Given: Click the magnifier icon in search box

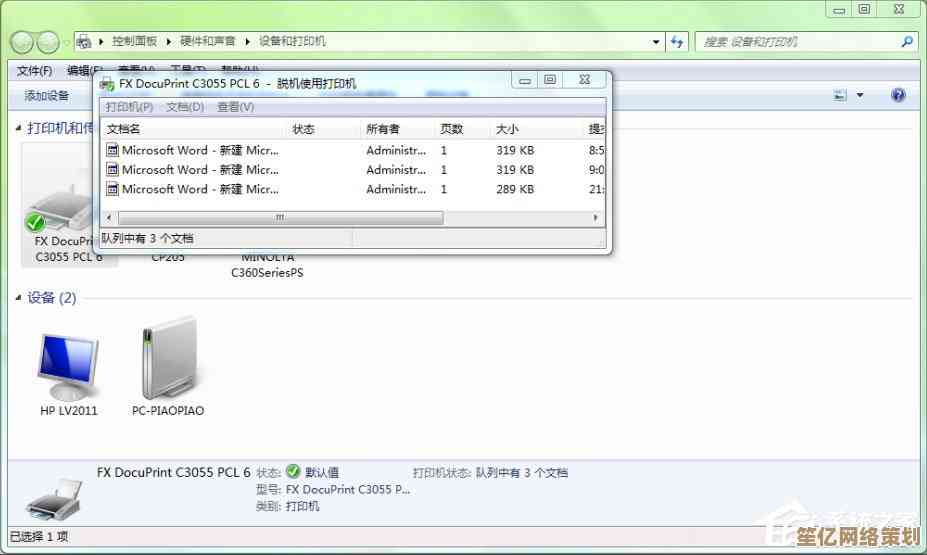Looking at the screenshot, I should point(906,42).
